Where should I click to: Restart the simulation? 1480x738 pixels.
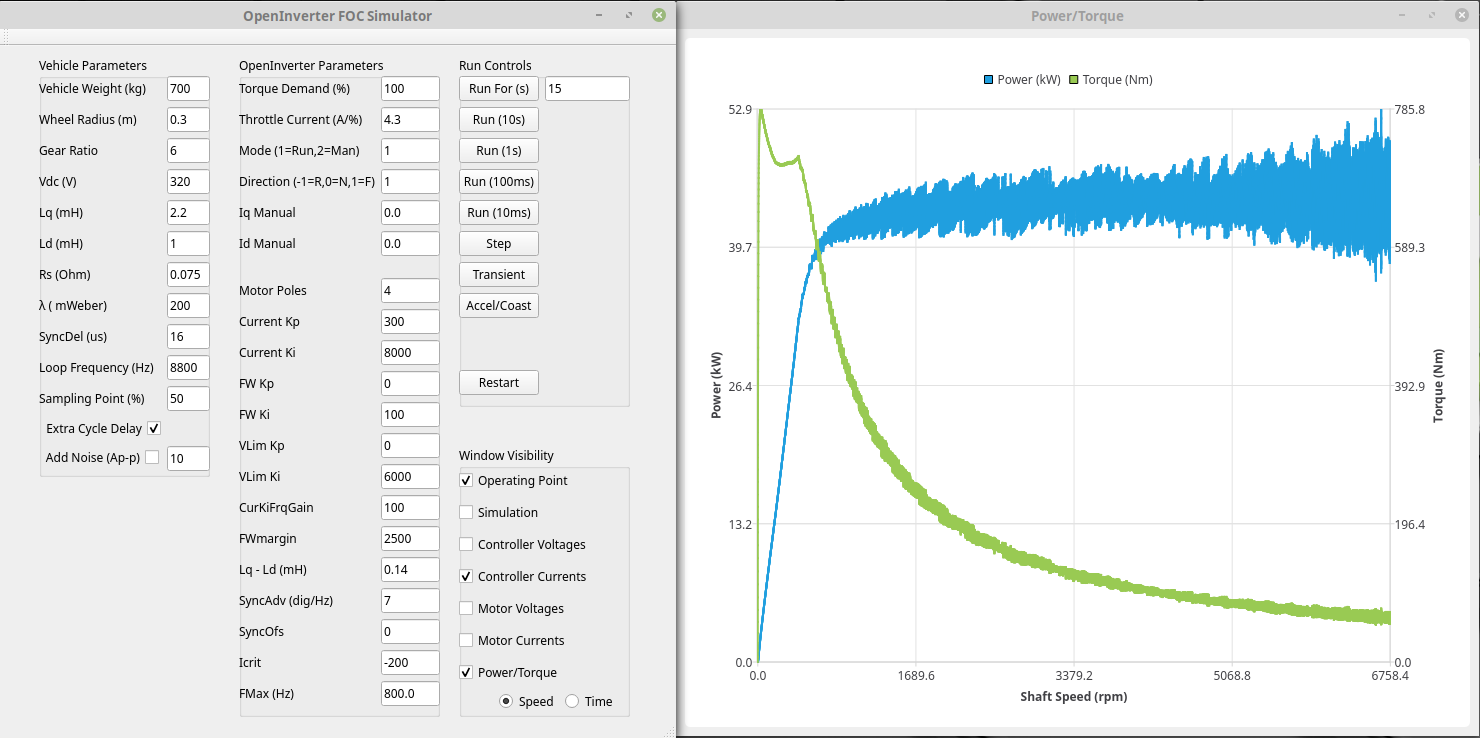(x=499, y=383)
